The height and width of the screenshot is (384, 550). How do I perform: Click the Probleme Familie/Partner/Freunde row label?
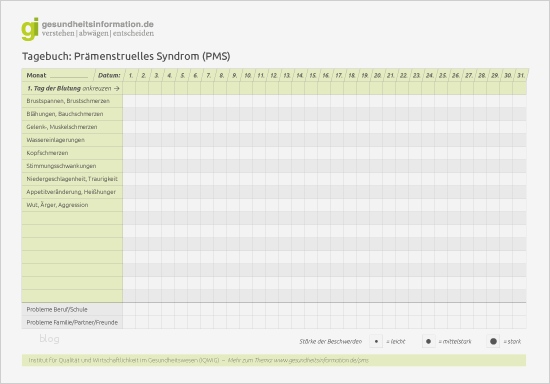coord(72,322)
